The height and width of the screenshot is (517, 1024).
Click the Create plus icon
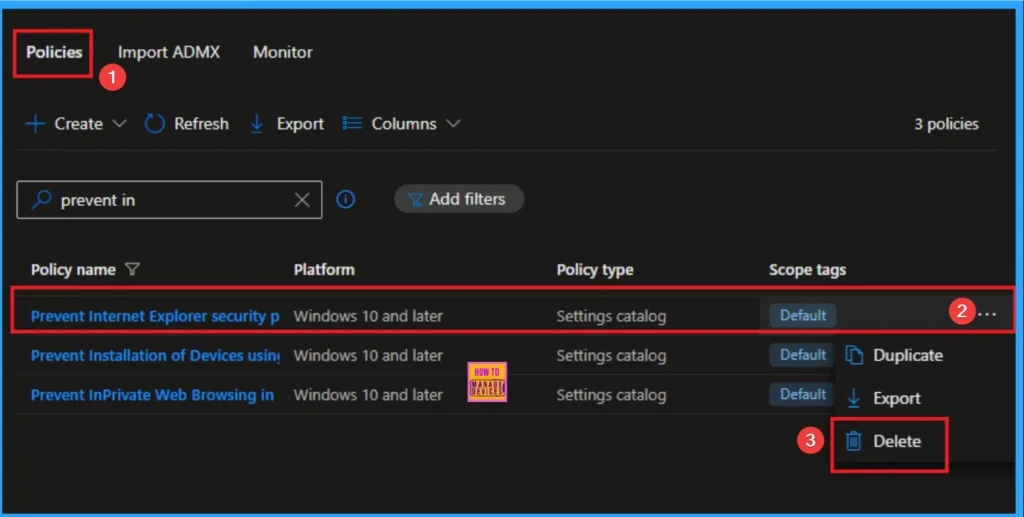(x=35, y=123)
